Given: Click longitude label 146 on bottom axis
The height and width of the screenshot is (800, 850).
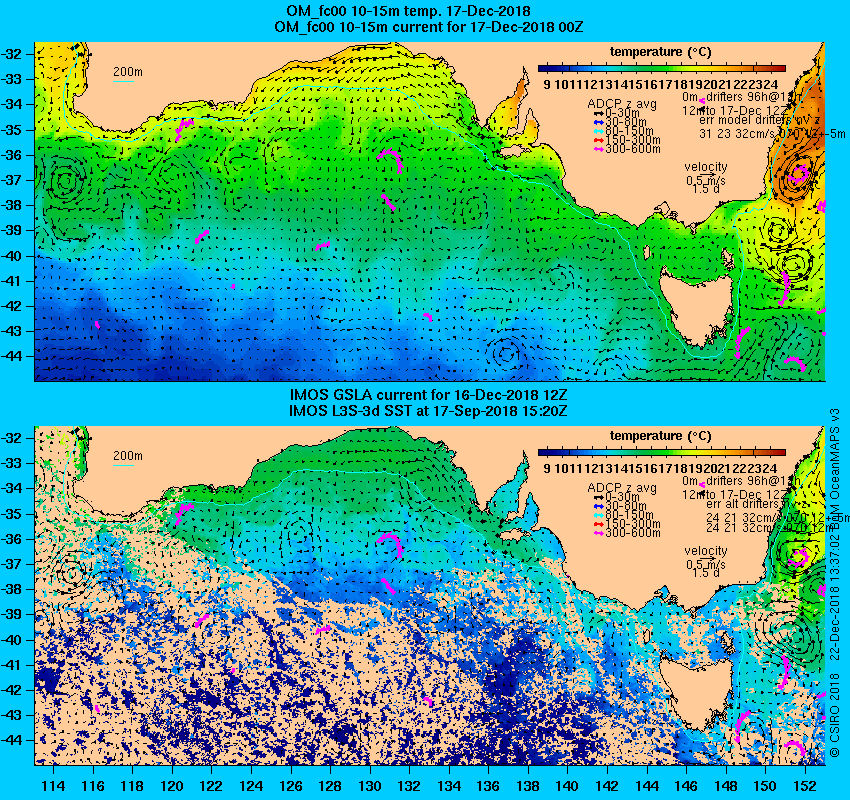Looking at the screenshot, I should pos(686,786).
